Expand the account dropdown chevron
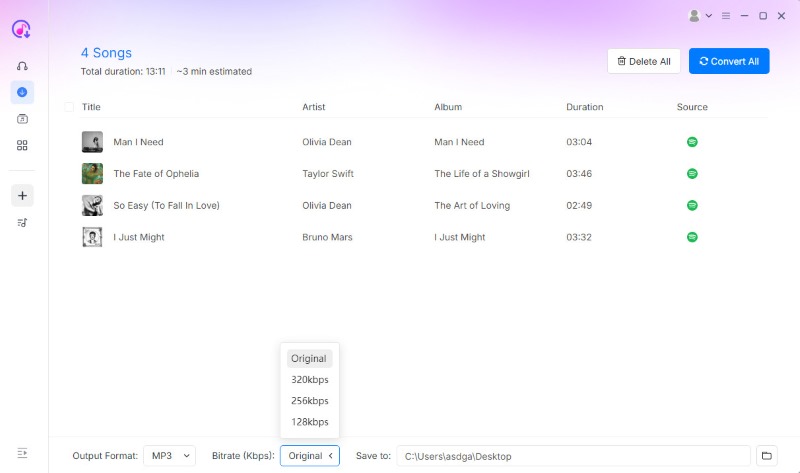Image resolution: width=800 pixels, height=473 pixels. point(709,16)
